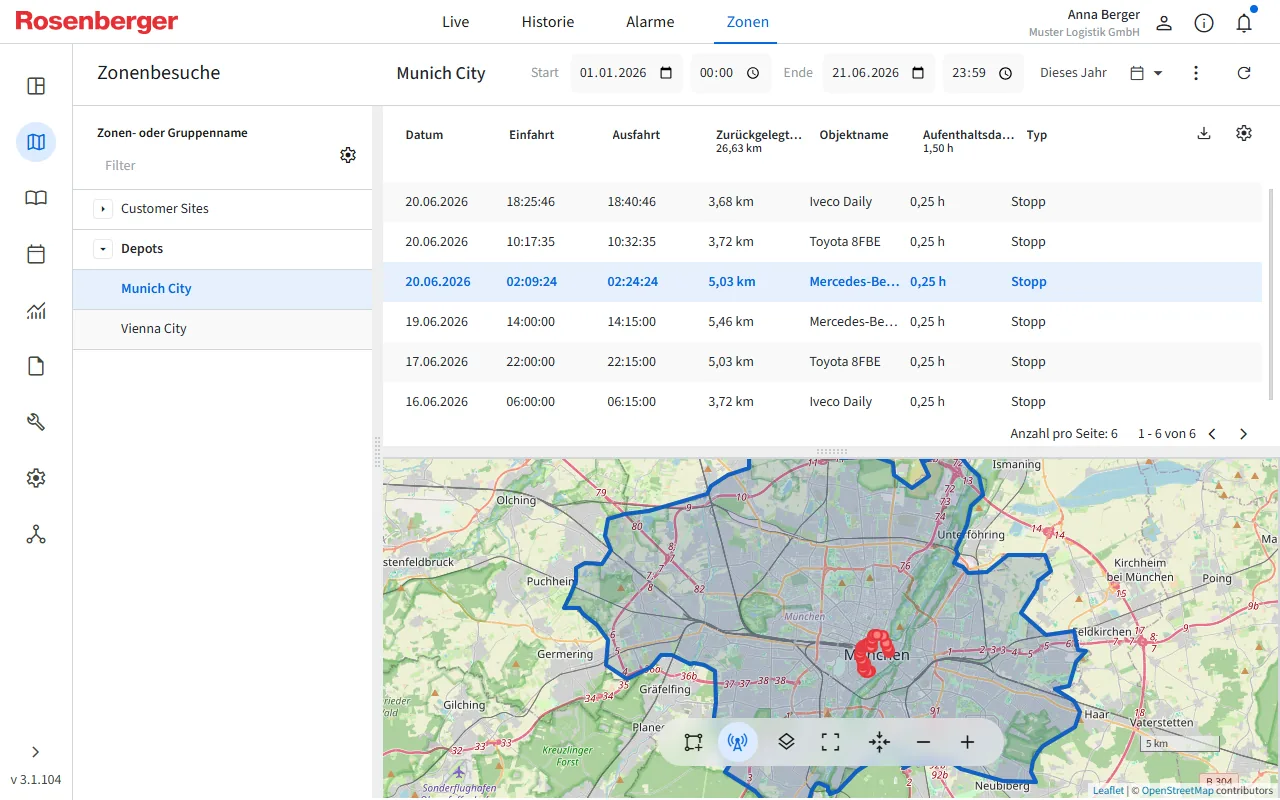
Task: Open the logbook sidebar icon
Action: [x=36, y=198]
